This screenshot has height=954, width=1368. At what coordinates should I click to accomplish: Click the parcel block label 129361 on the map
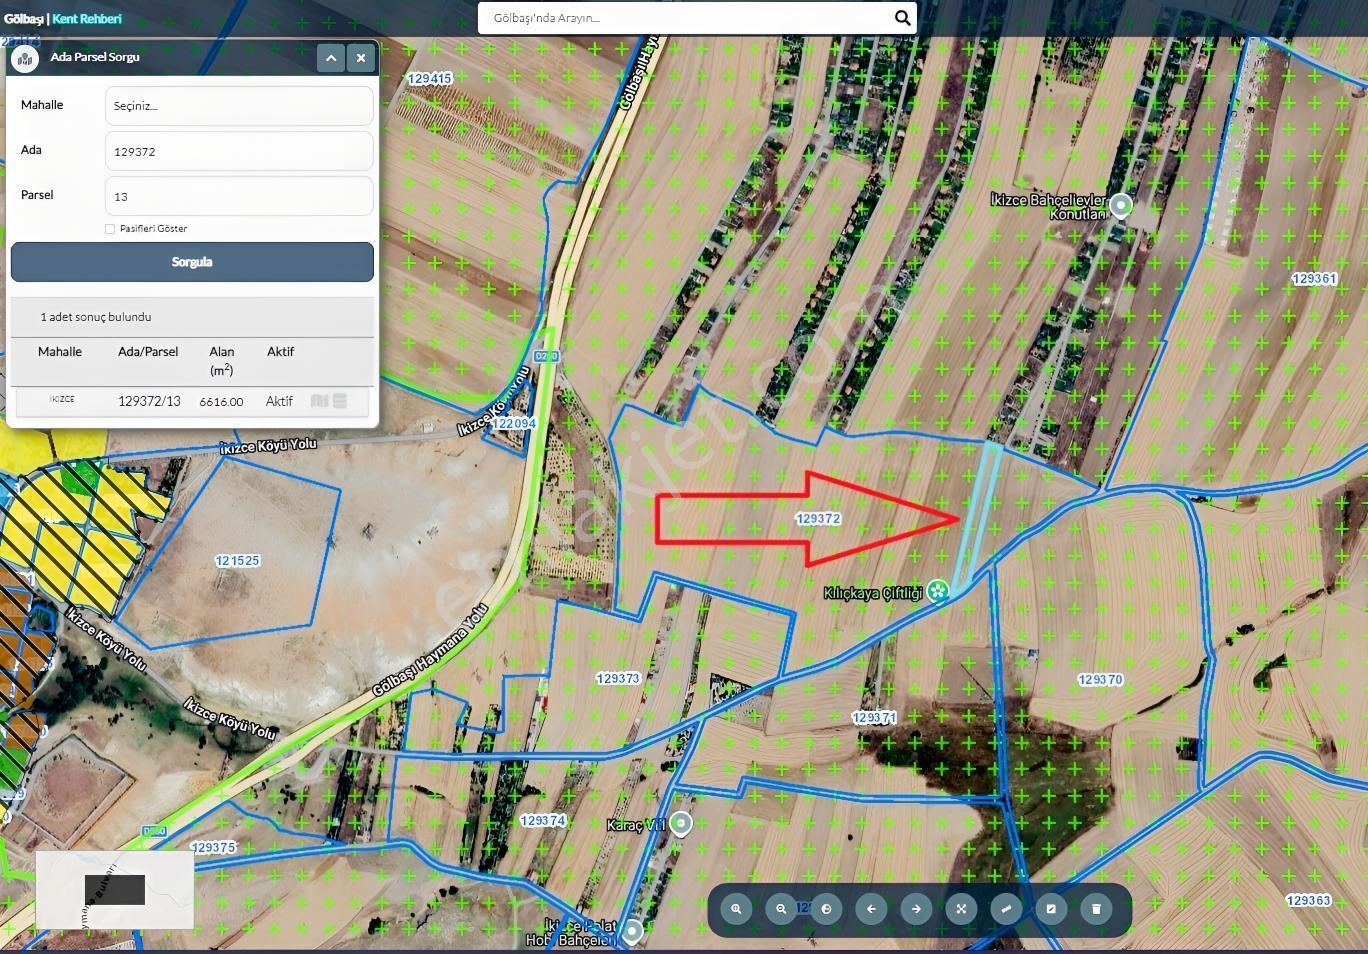coord(1315,279)
